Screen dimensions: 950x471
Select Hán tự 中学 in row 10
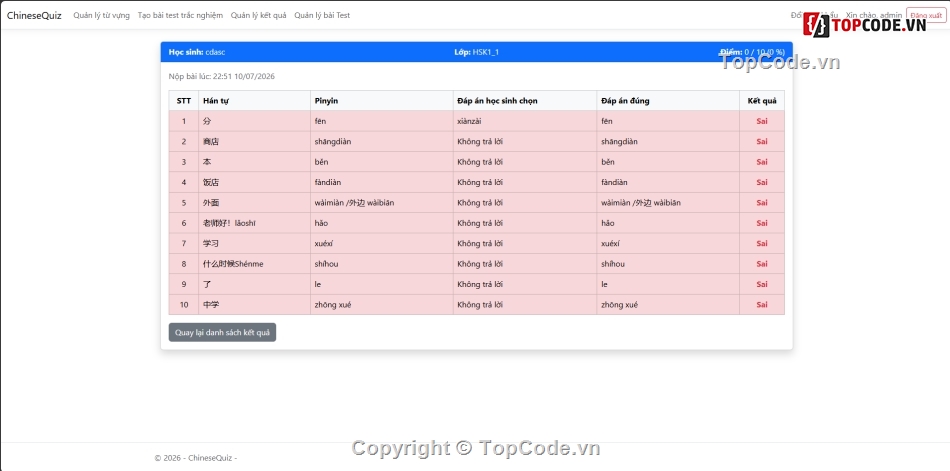pos(211,305)
